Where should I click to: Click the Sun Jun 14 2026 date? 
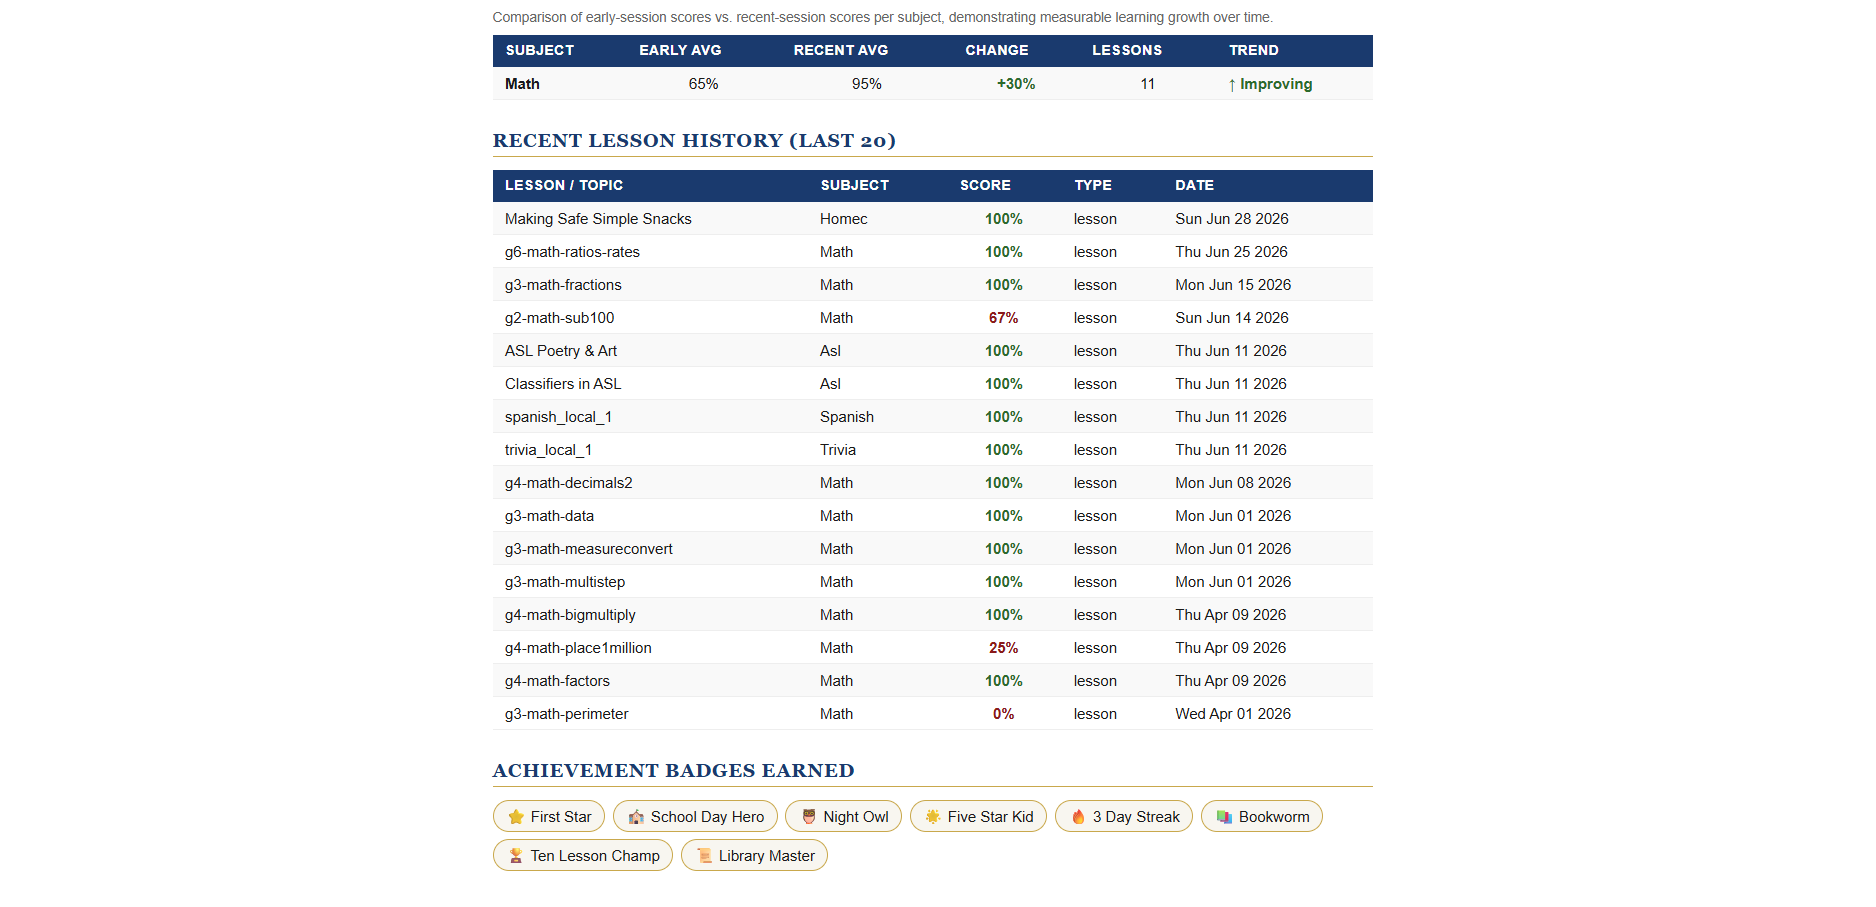pyautogui.click(x=1231, y=318)
